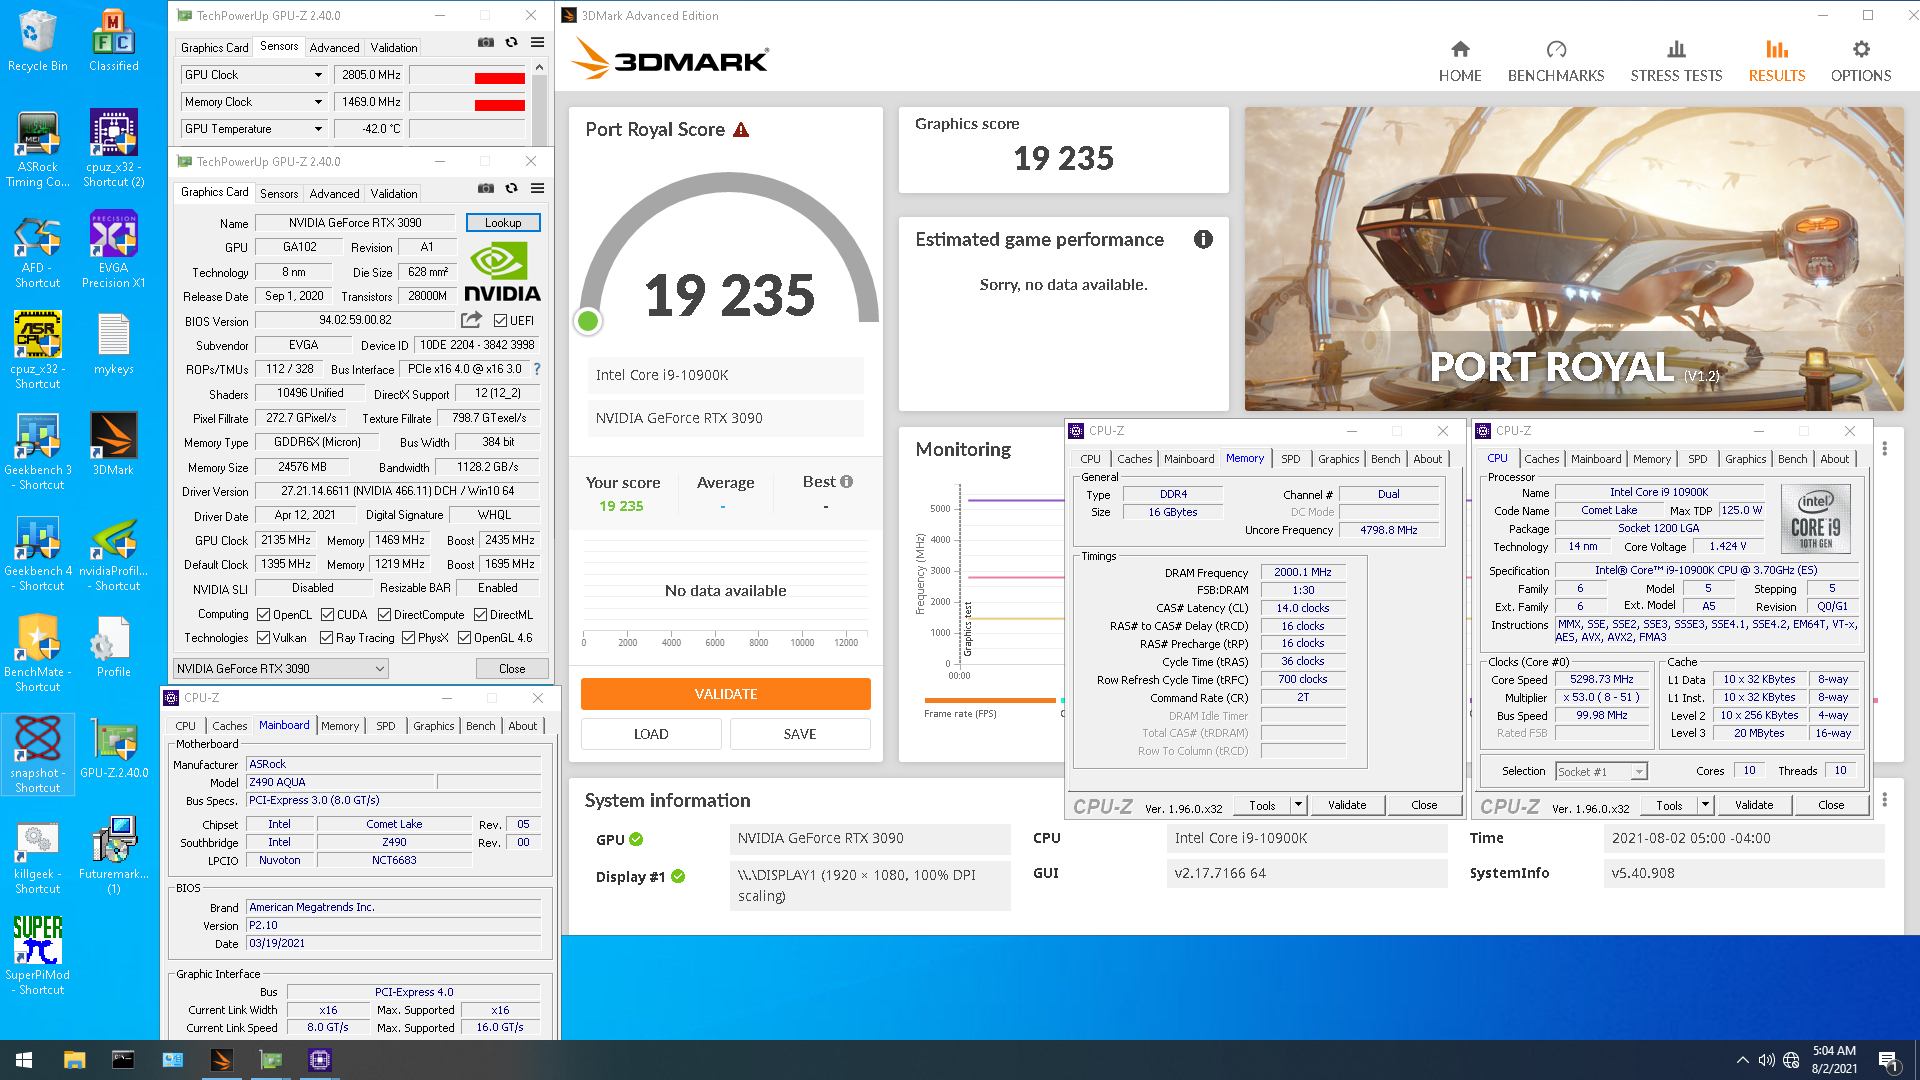
Task: Click the Memory Clock red sensor graph
Action: [x=468, y=102]
